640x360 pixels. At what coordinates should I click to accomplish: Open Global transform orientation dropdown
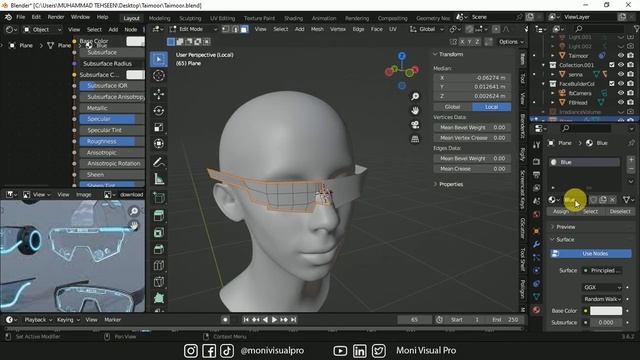pos(427,29)
